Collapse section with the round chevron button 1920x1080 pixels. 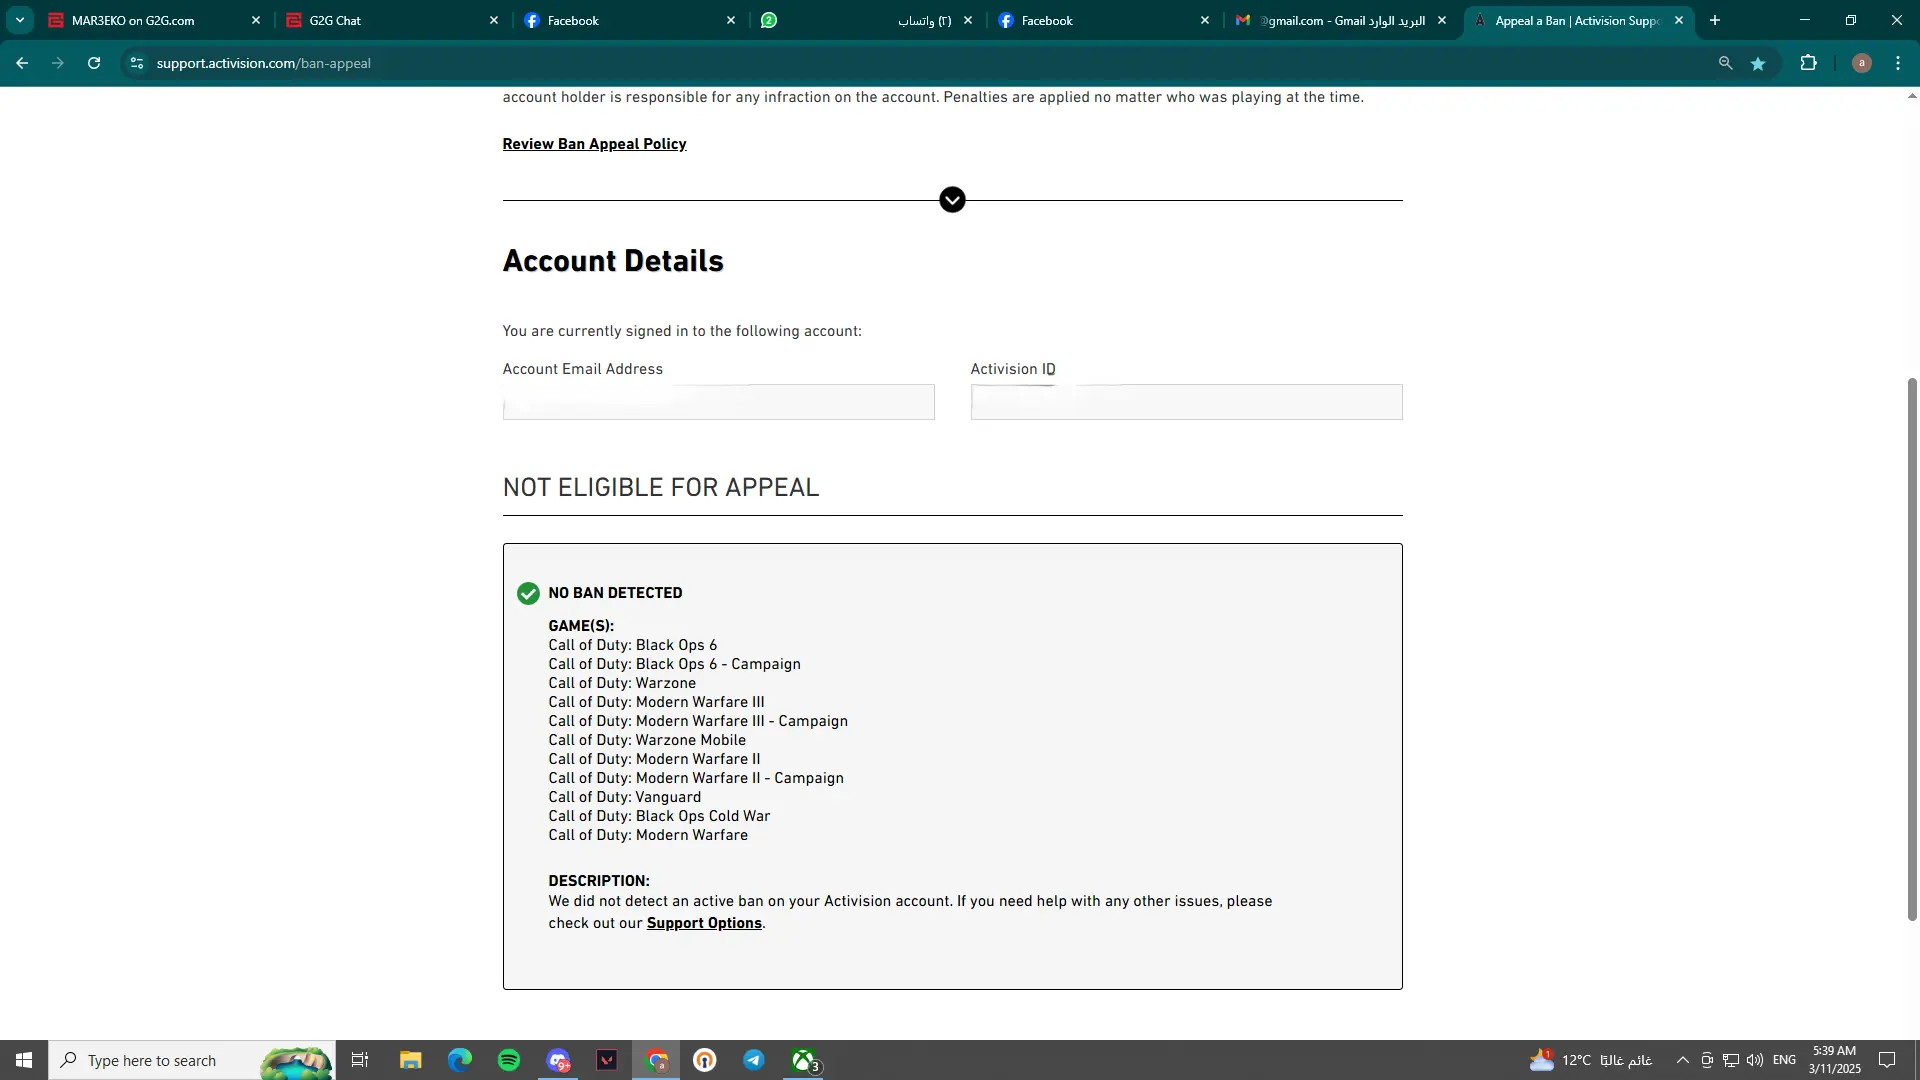(x=952, y=200)
